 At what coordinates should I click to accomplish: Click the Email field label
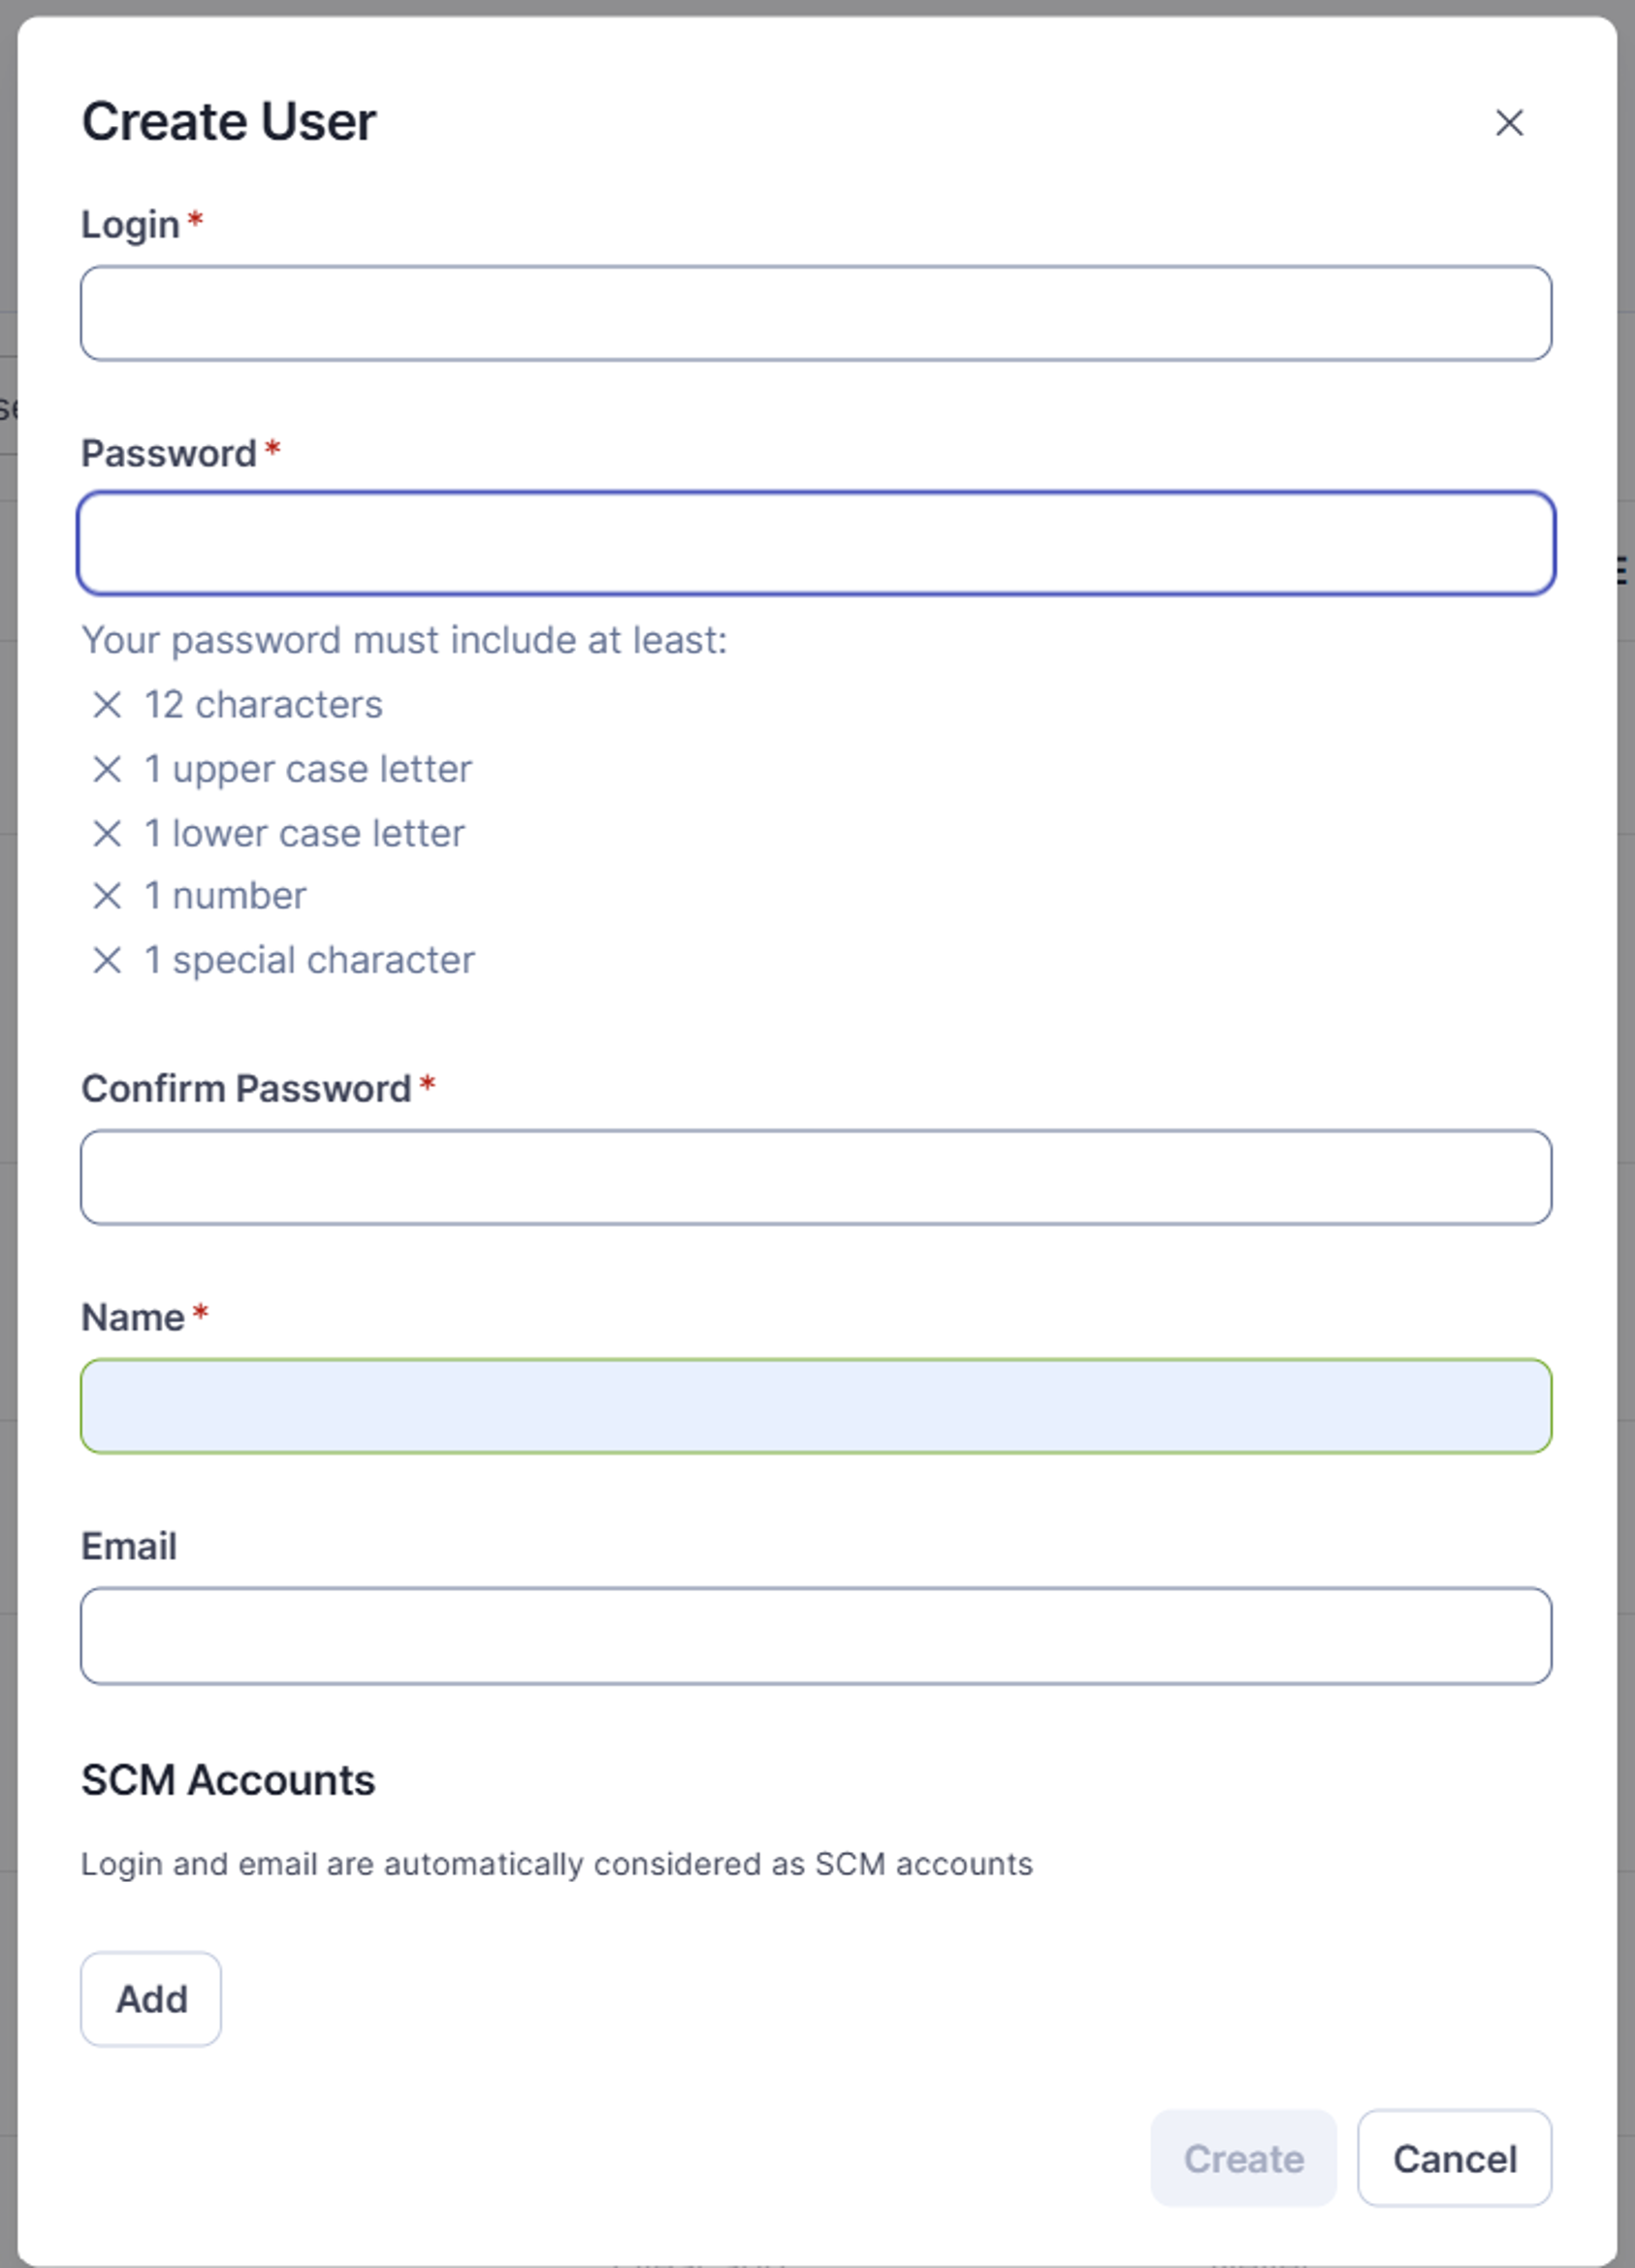[129, 1547]
